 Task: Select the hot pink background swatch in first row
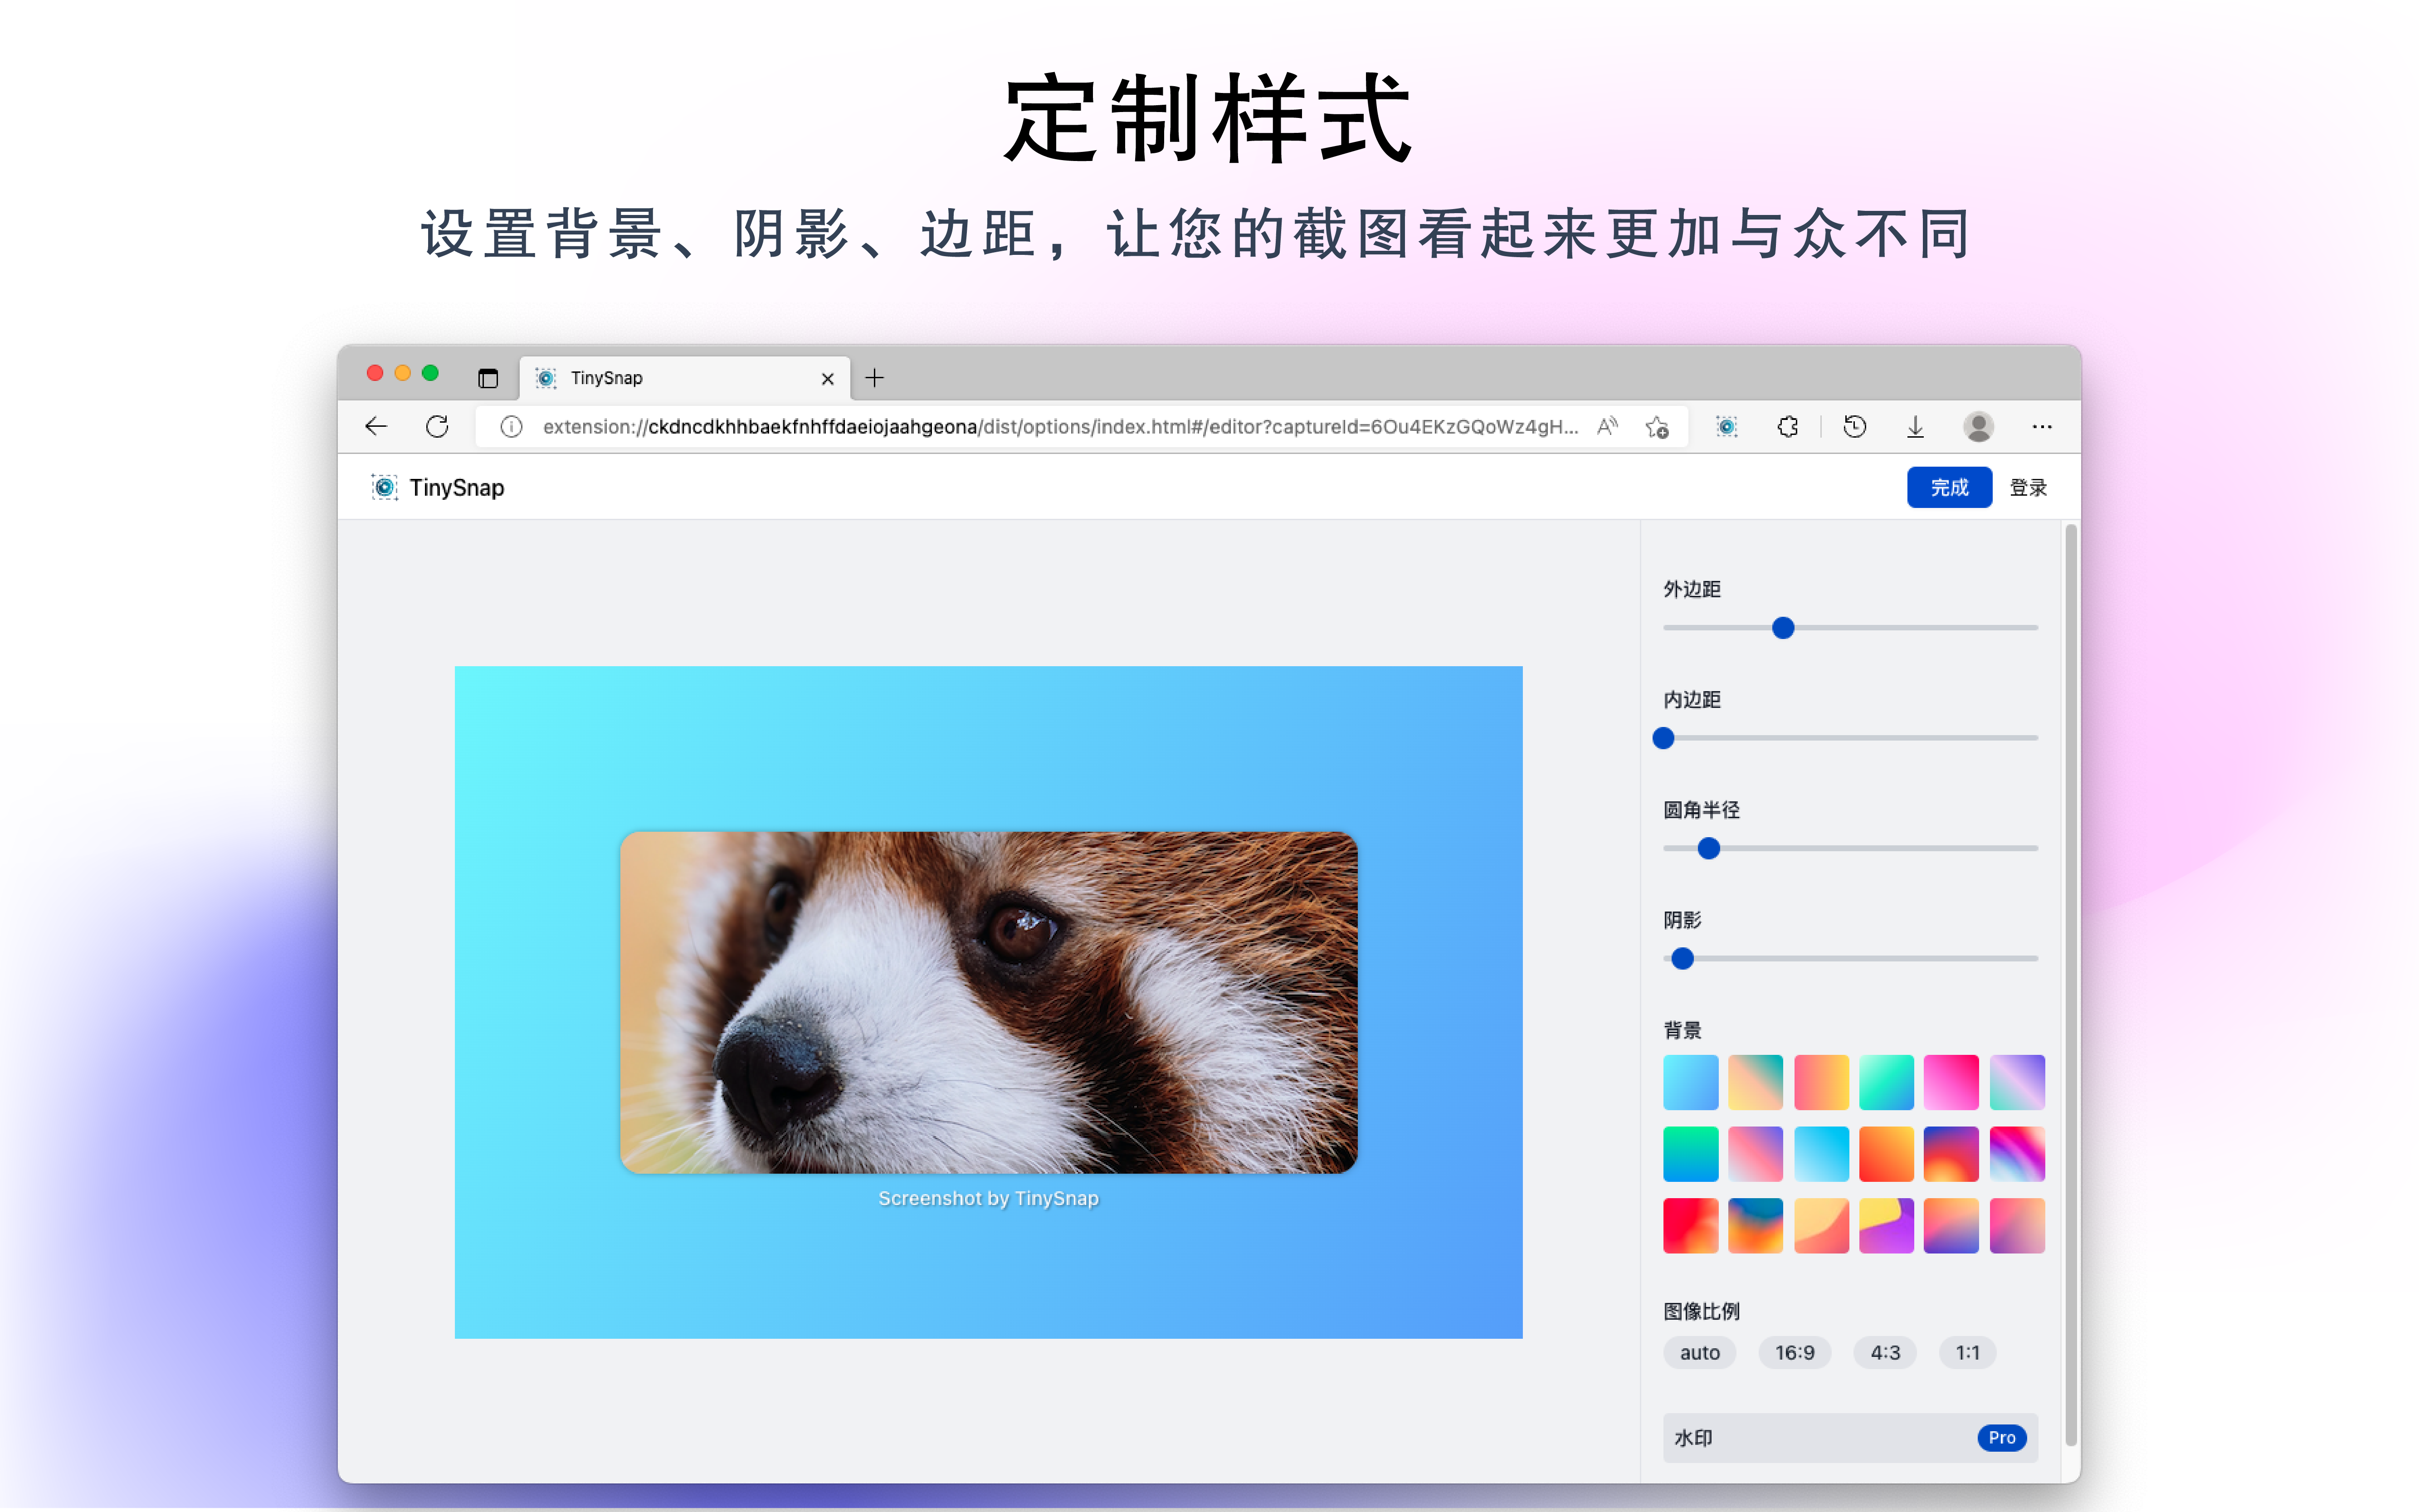pos(1951,1082)
